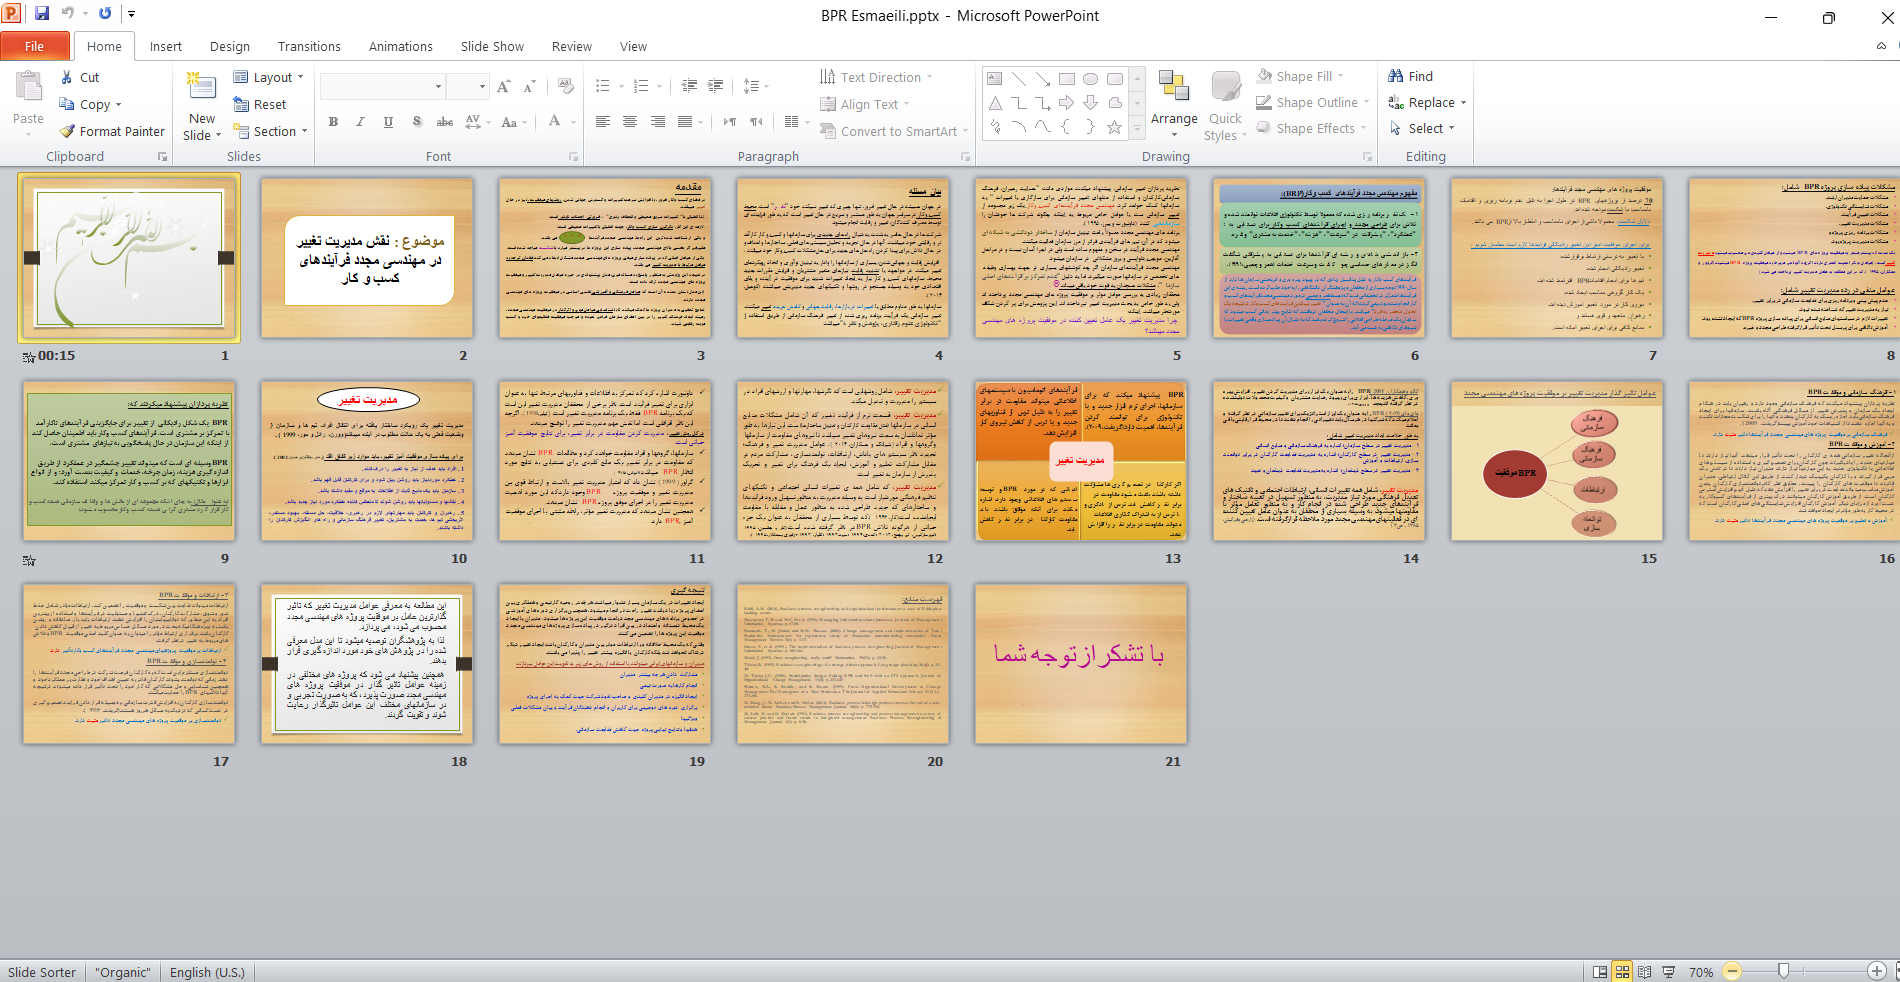Click Increase Font Size icon
This screenshot has width=1900, height=982.
click(x=504, y=87)
